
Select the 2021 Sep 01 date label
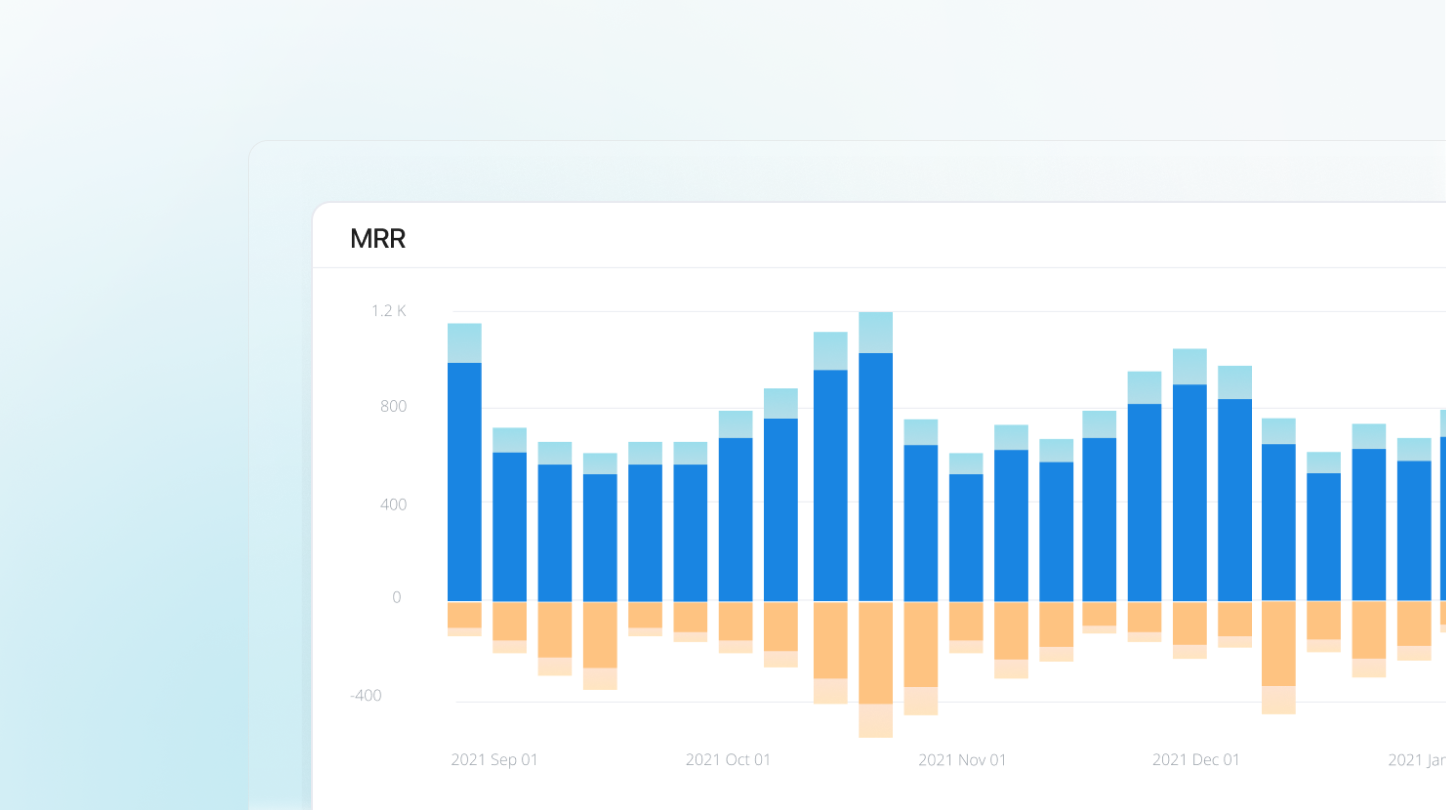(494, 760)
